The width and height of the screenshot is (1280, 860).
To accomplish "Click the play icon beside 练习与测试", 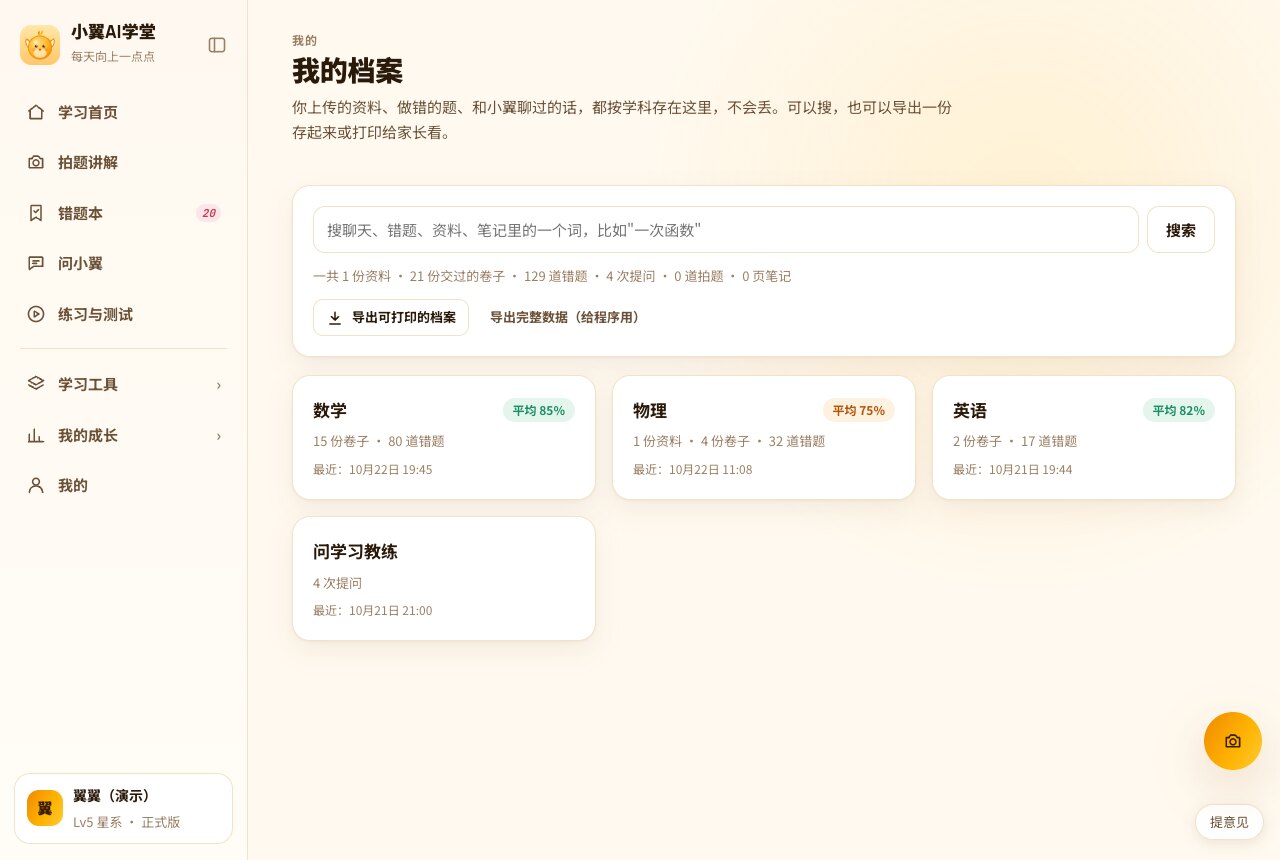I will (x=36, y=314).
